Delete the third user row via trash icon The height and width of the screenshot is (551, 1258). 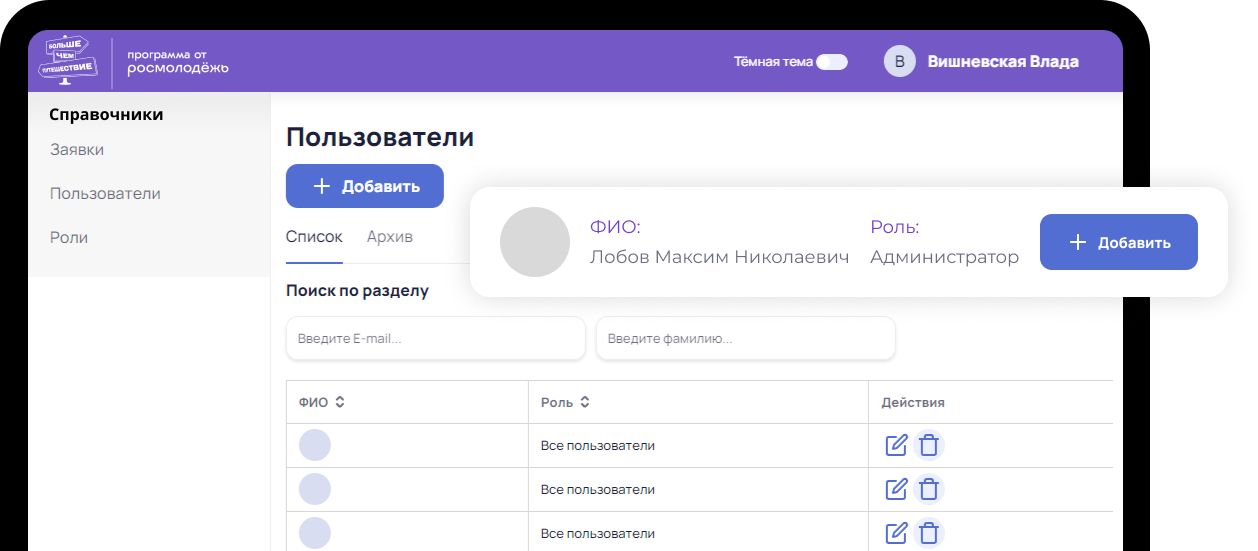[x=929, y=533]
